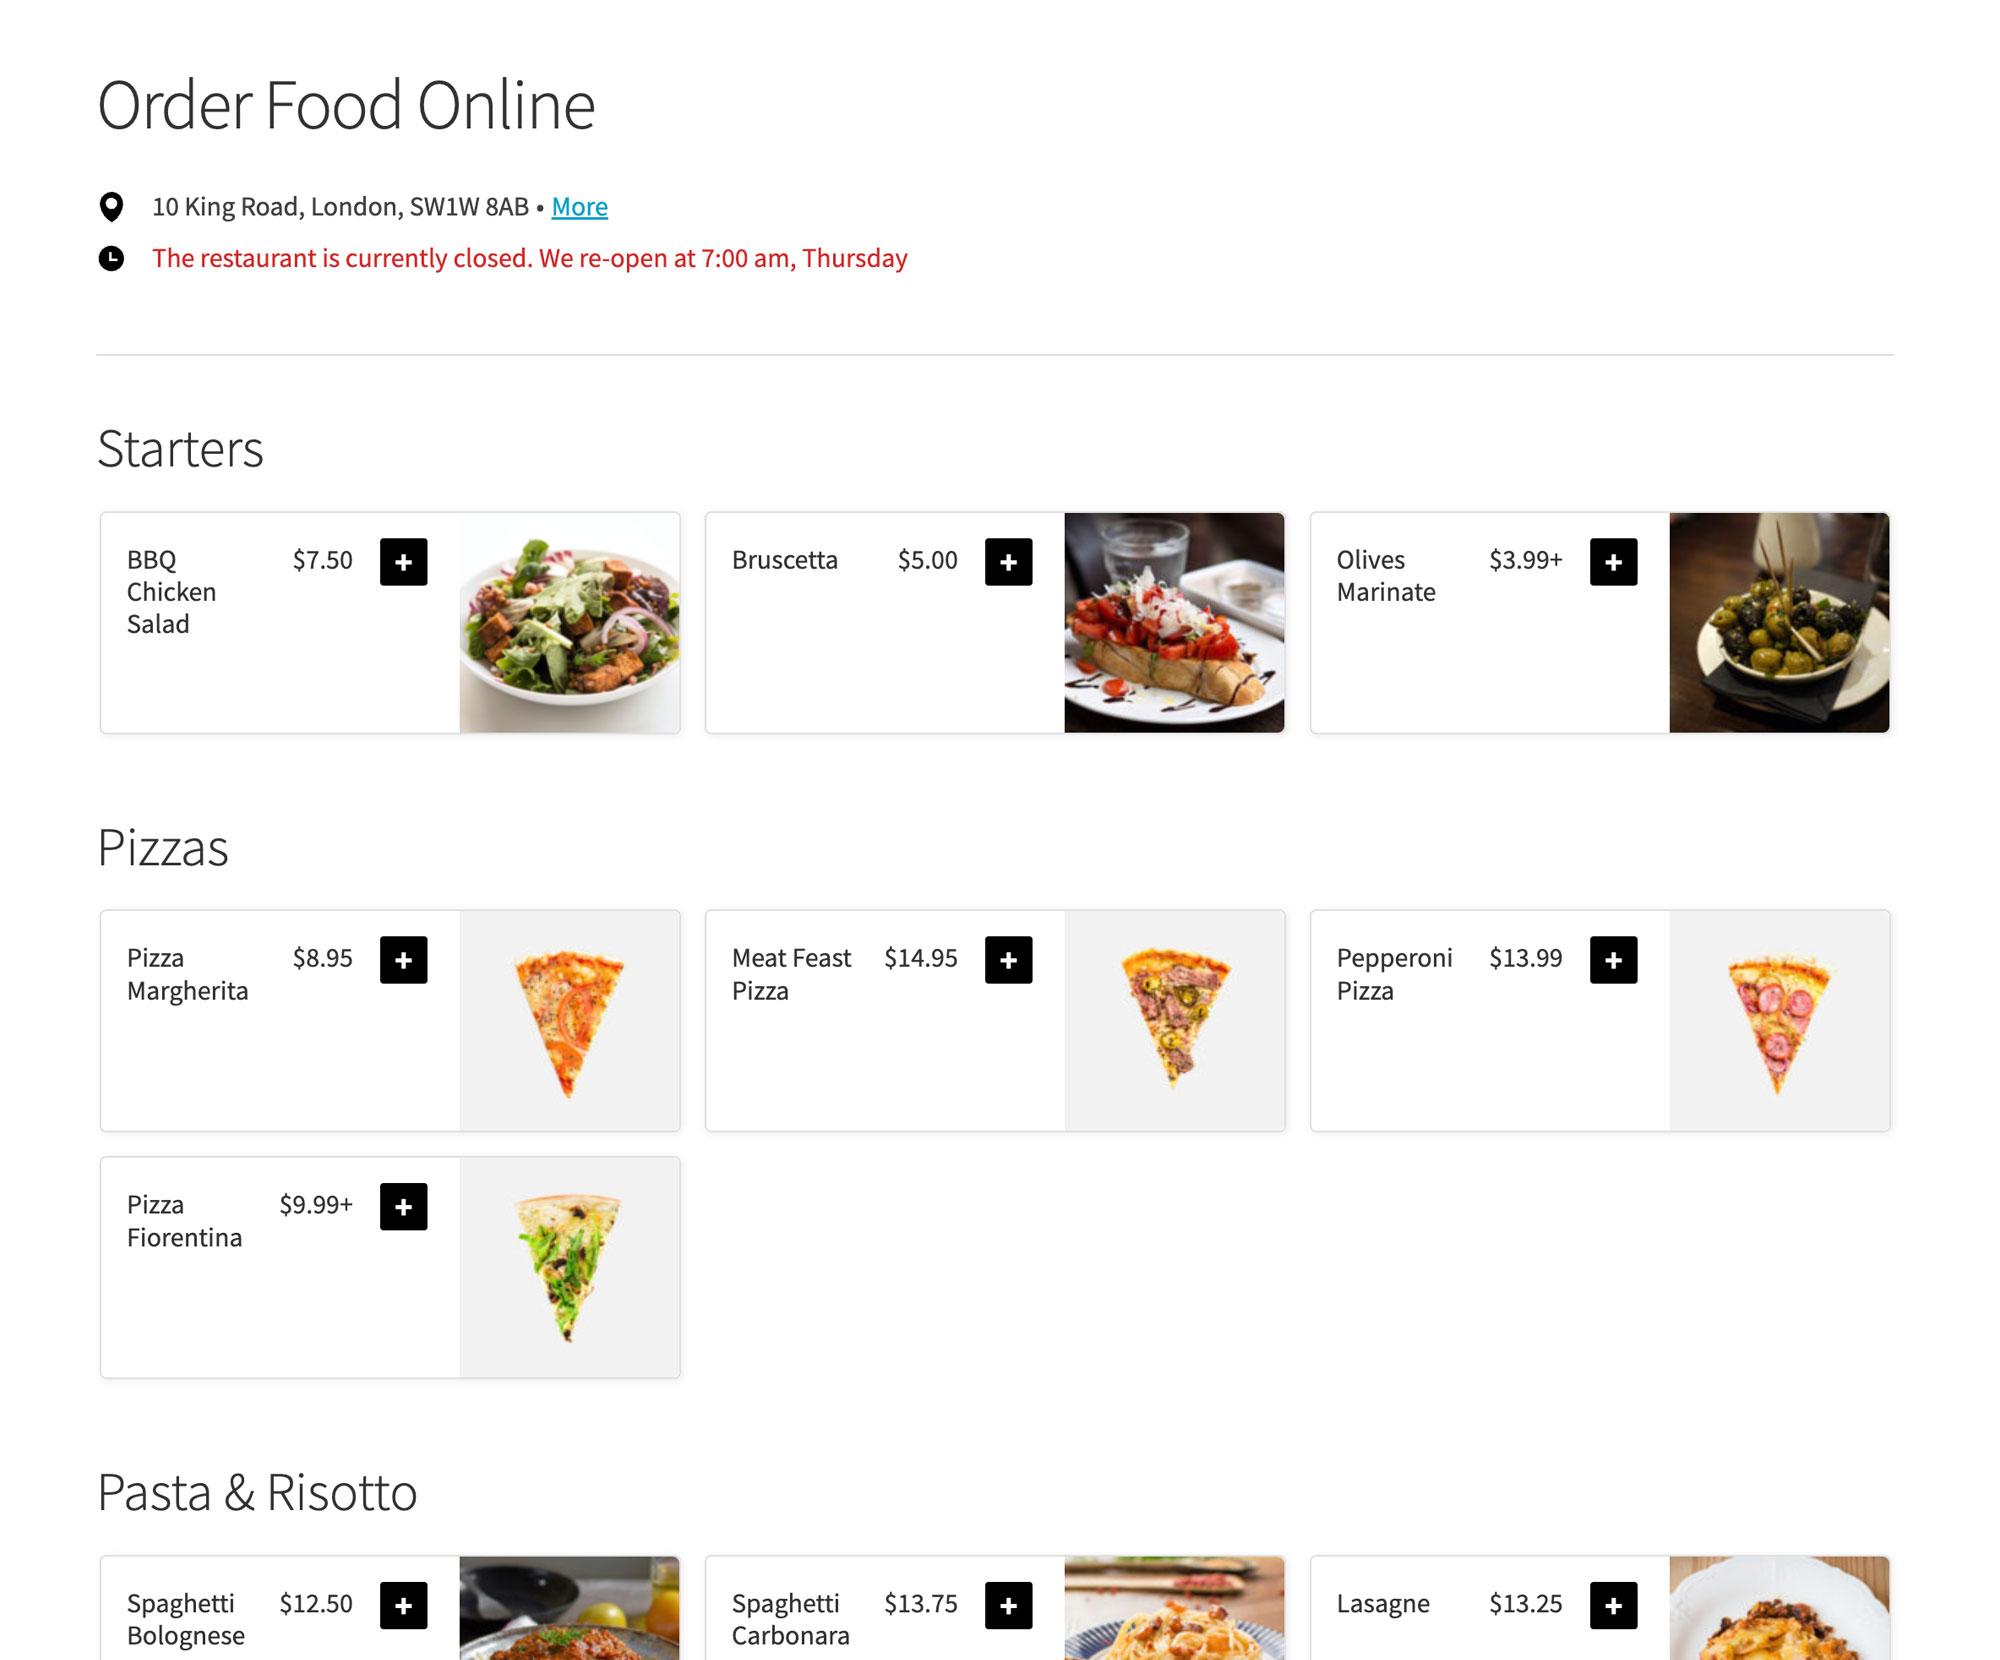This screenshot has height=1660, width=2000.
Task: Open the BBQ Chicken Salad photo
Action: coord(570,623)
